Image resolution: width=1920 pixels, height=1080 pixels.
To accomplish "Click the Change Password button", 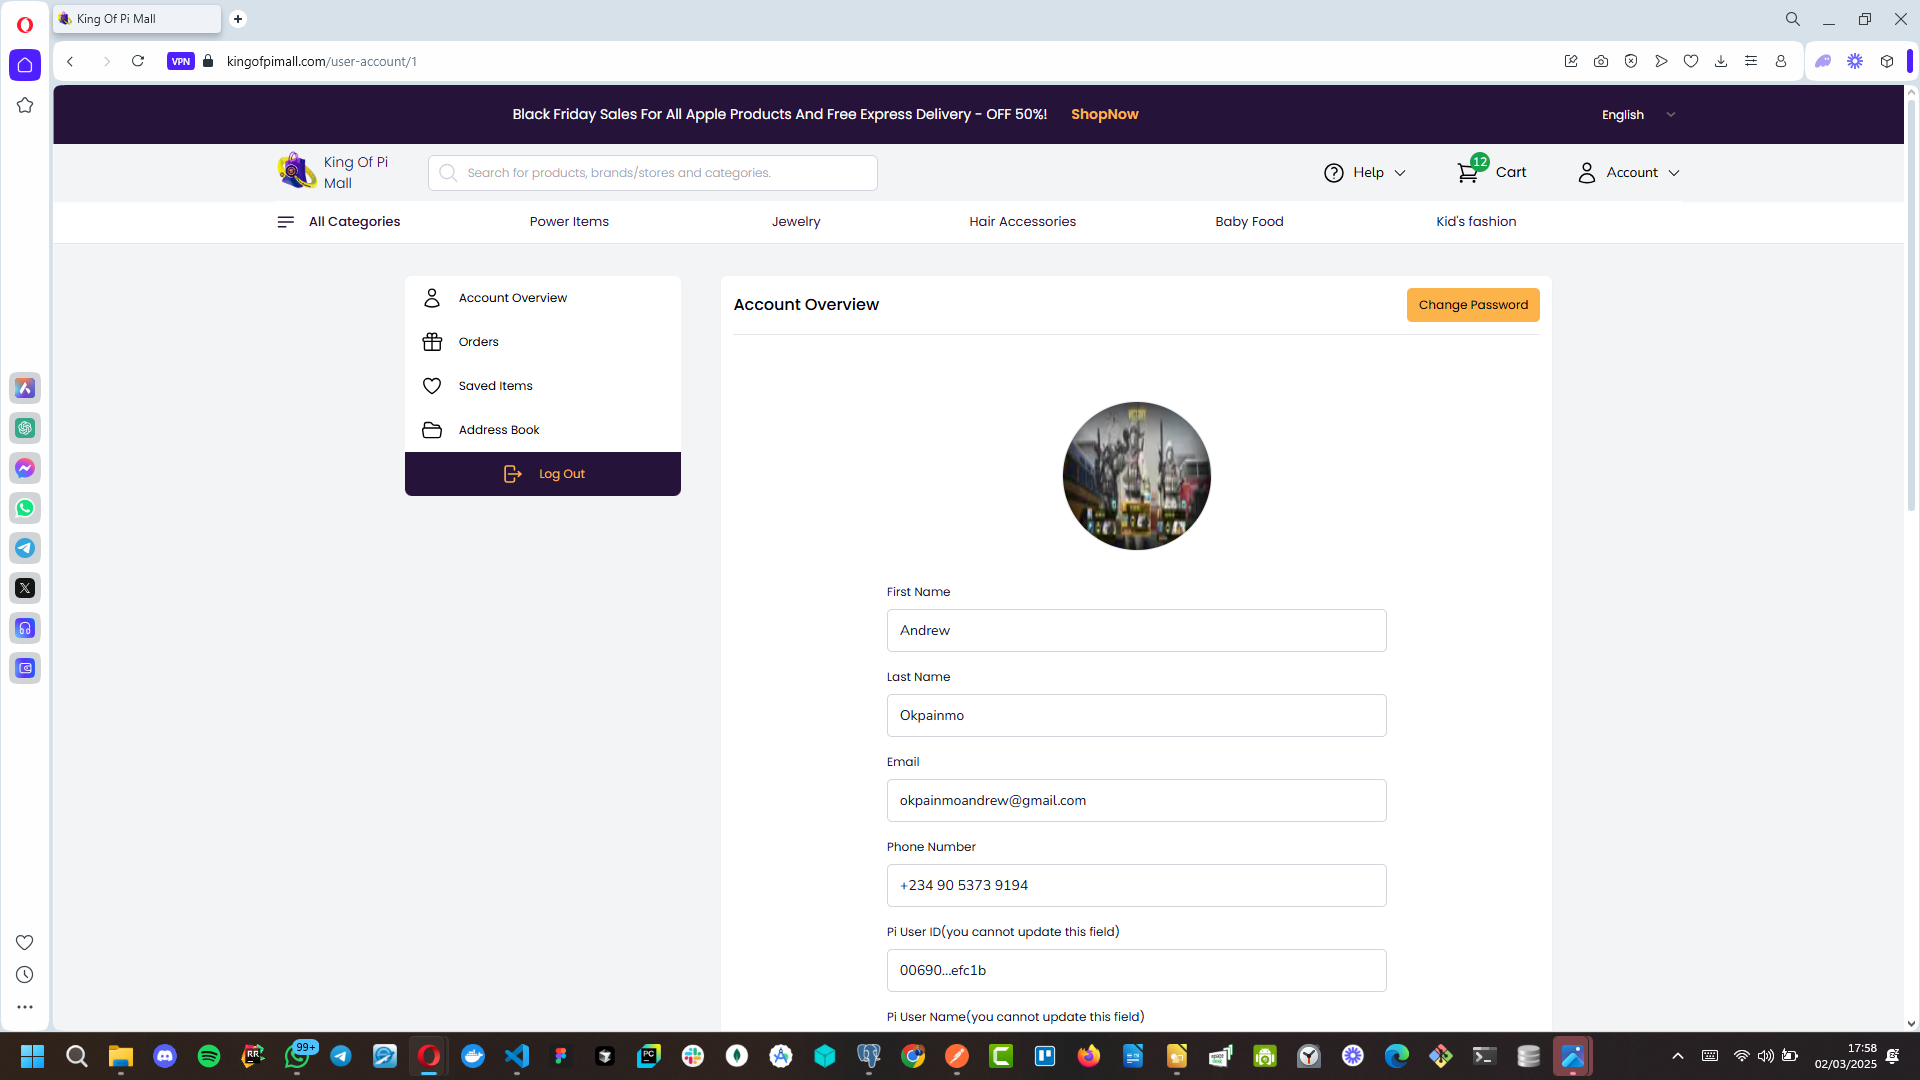I will tap(1472, 305).
